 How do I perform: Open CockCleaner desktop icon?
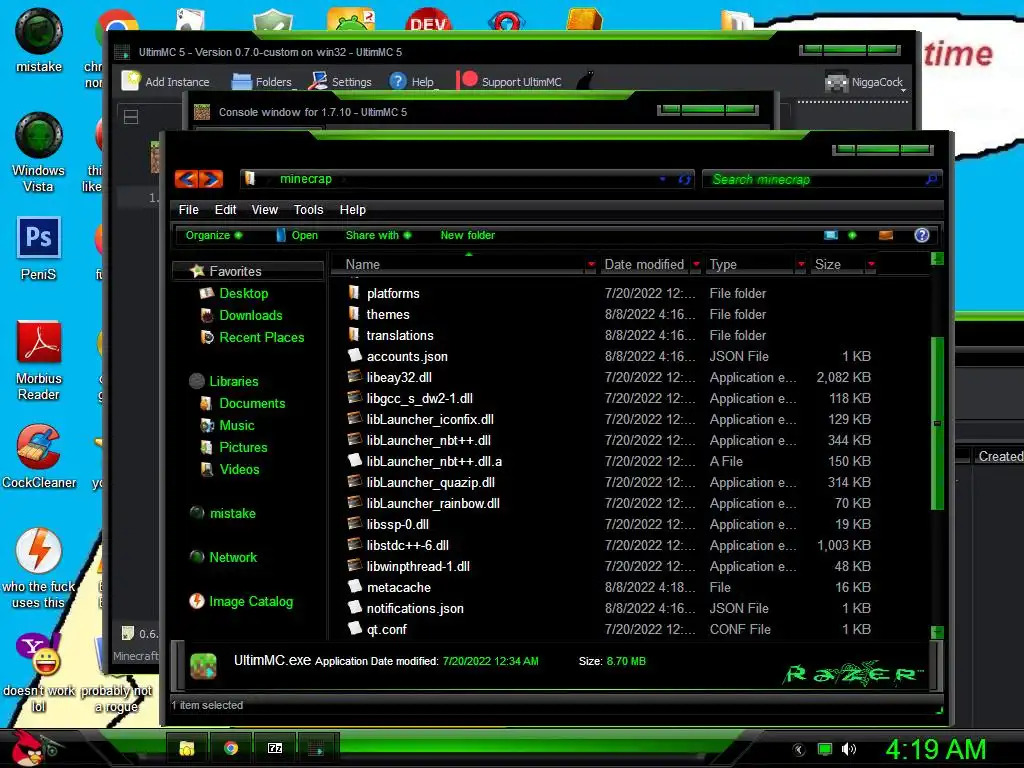[x=39, y=456]
